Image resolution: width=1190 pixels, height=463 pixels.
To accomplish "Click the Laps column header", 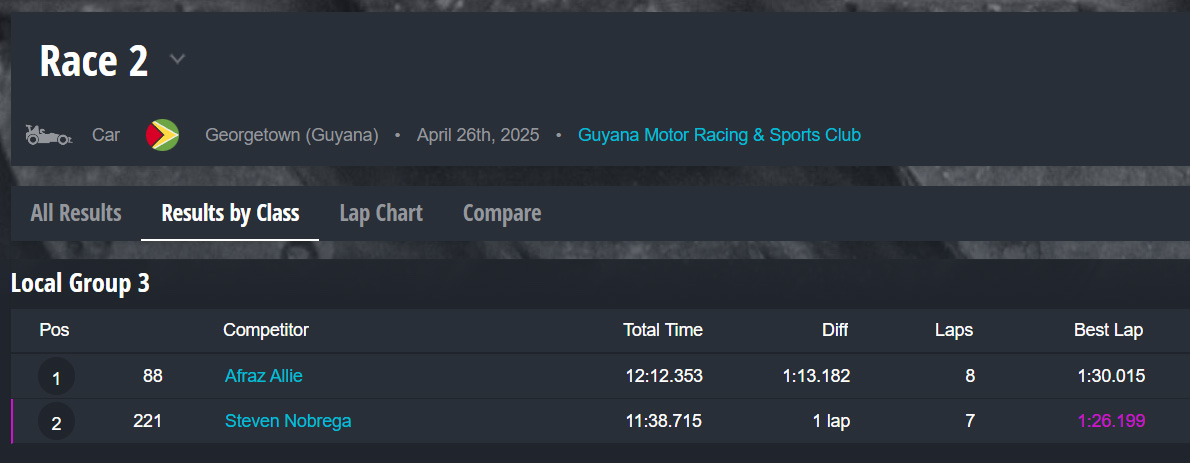I will pyautogui.click(x=953, y=330).
